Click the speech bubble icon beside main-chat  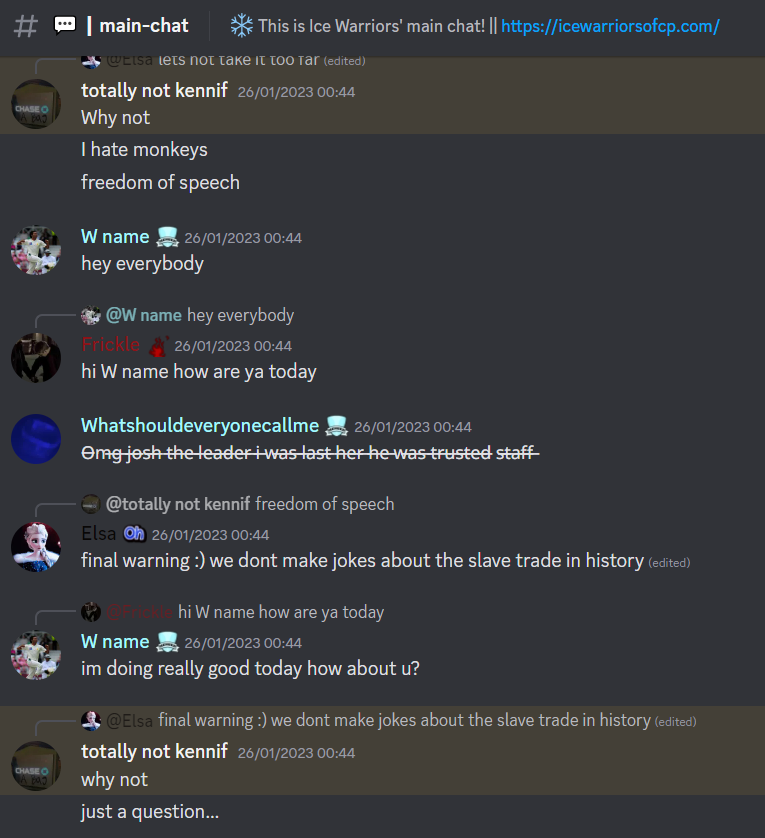click(65, 25)
